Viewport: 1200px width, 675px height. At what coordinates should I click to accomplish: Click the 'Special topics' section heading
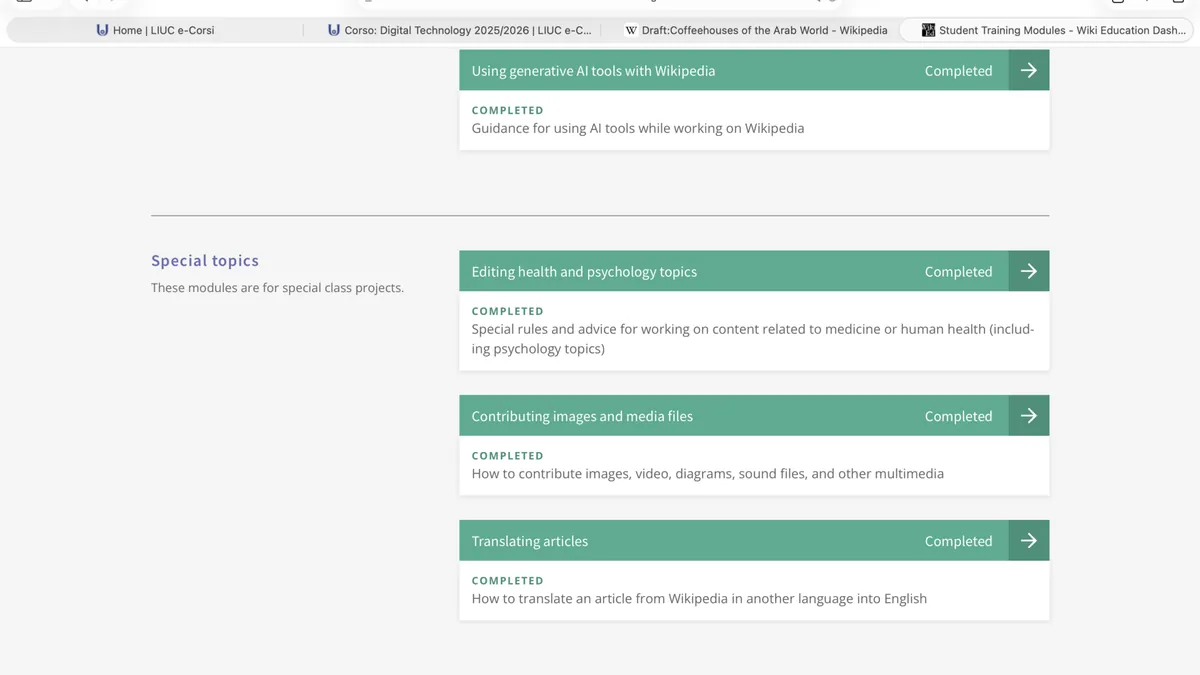pyautogui.click(x=205, y=261)
